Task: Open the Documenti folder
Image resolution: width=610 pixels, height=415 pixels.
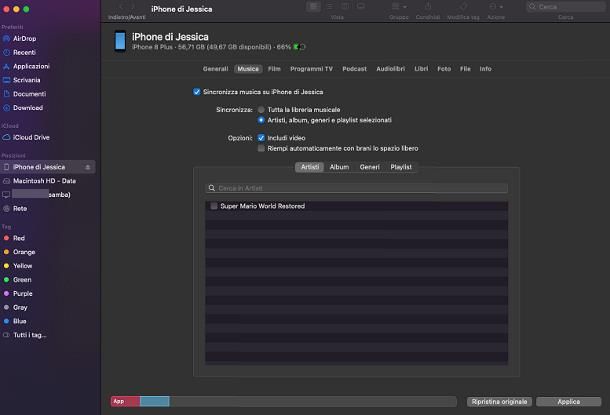Action: click(29, 94)
